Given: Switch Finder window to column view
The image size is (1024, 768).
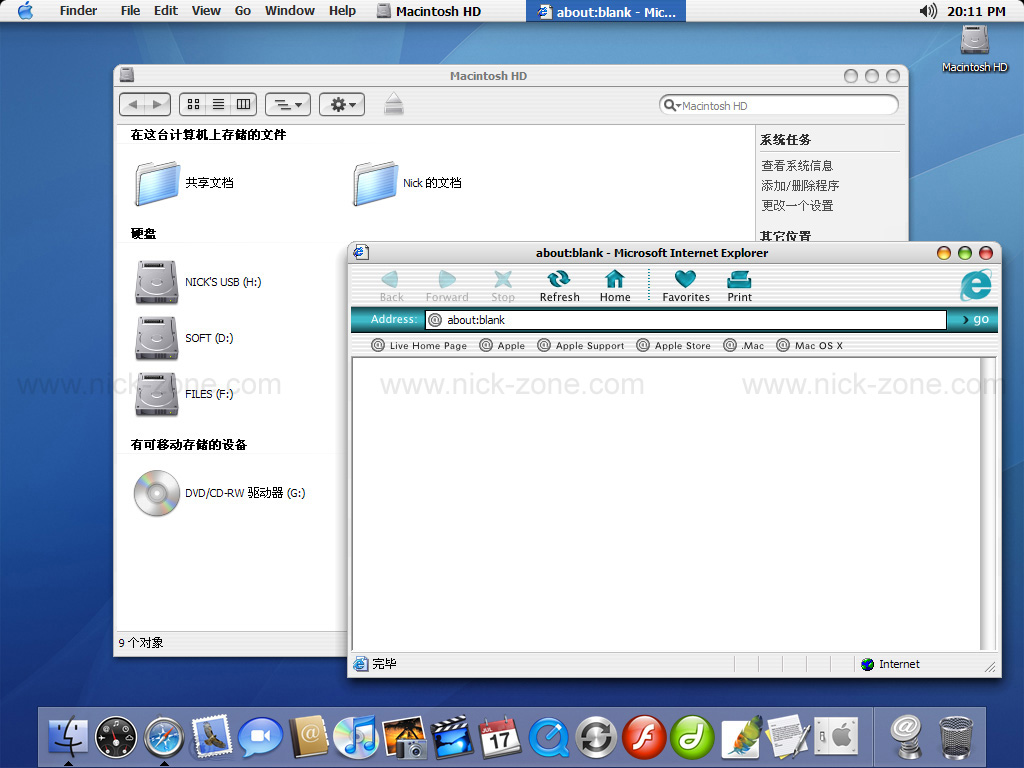Looking at the screenshot, I should (x=243, y=104).
